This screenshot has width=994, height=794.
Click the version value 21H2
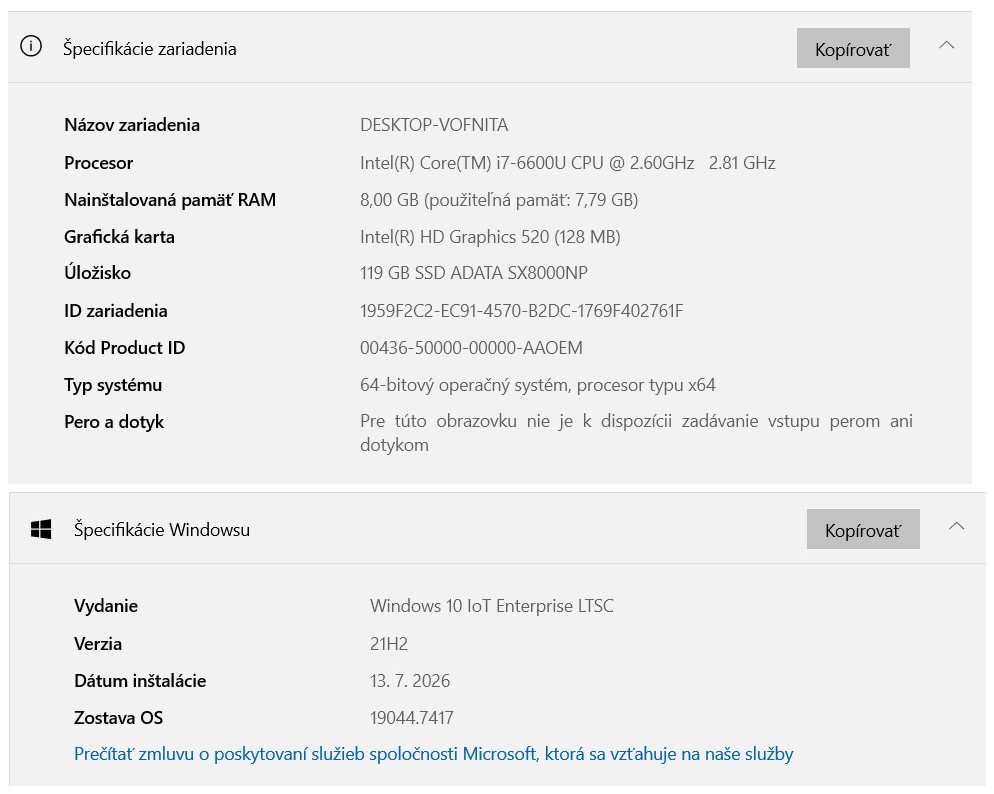pyautogui.click(x=389, y=644)
